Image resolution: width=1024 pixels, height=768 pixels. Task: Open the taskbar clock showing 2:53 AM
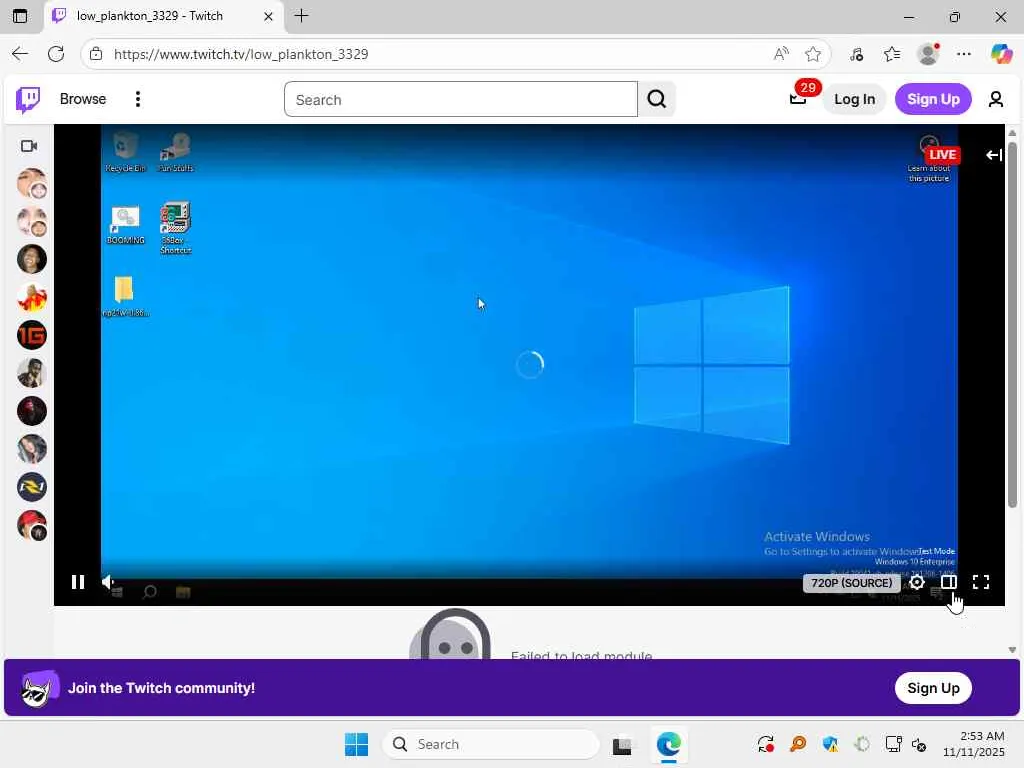coord(974,744)
